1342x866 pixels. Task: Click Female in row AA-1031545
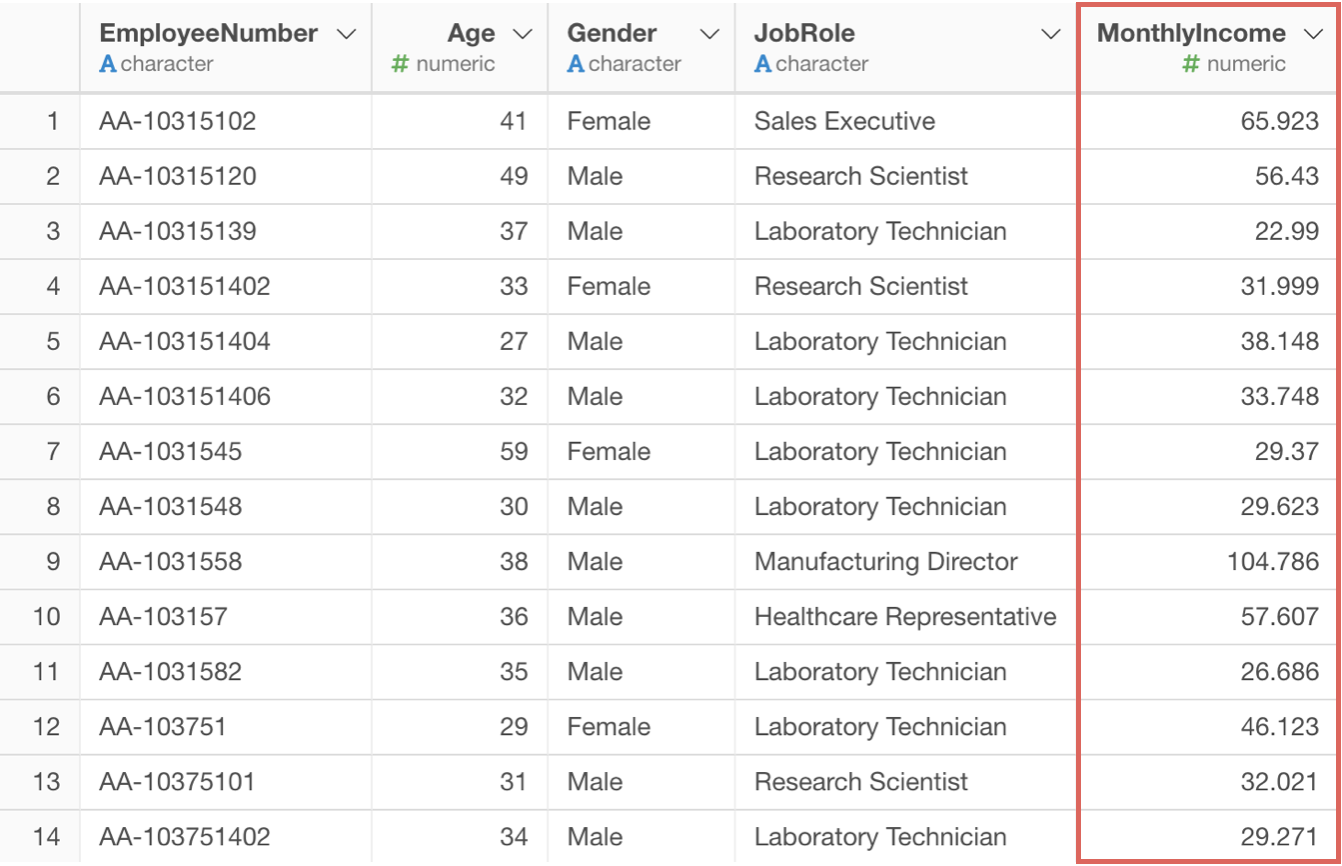tap(641, 452)
